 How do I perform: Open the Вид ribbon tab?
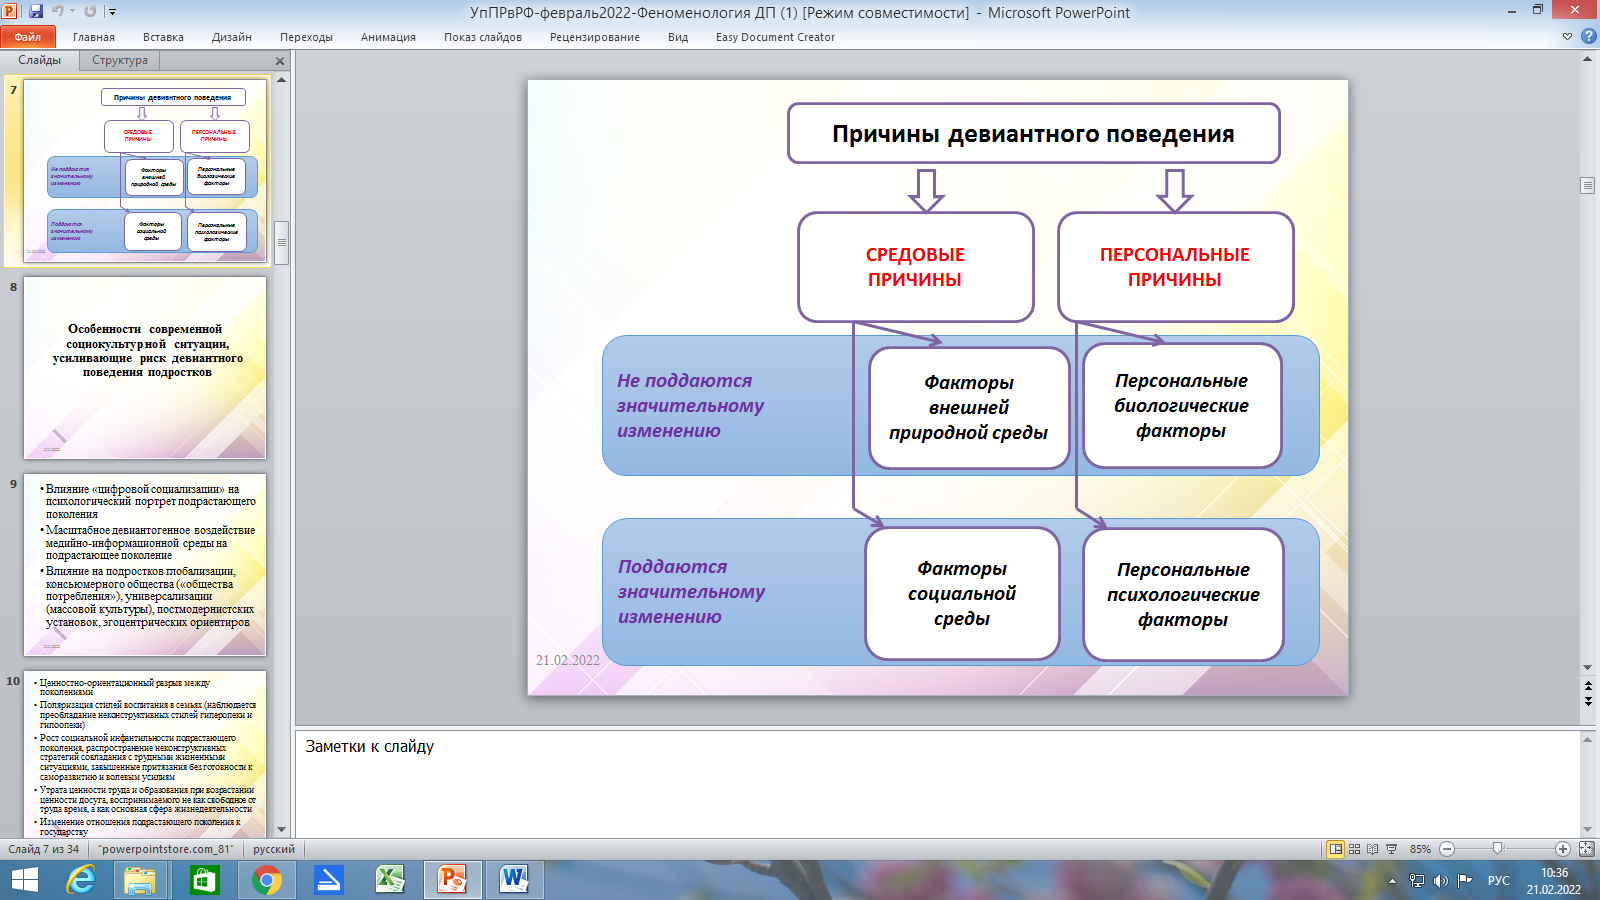678,37
